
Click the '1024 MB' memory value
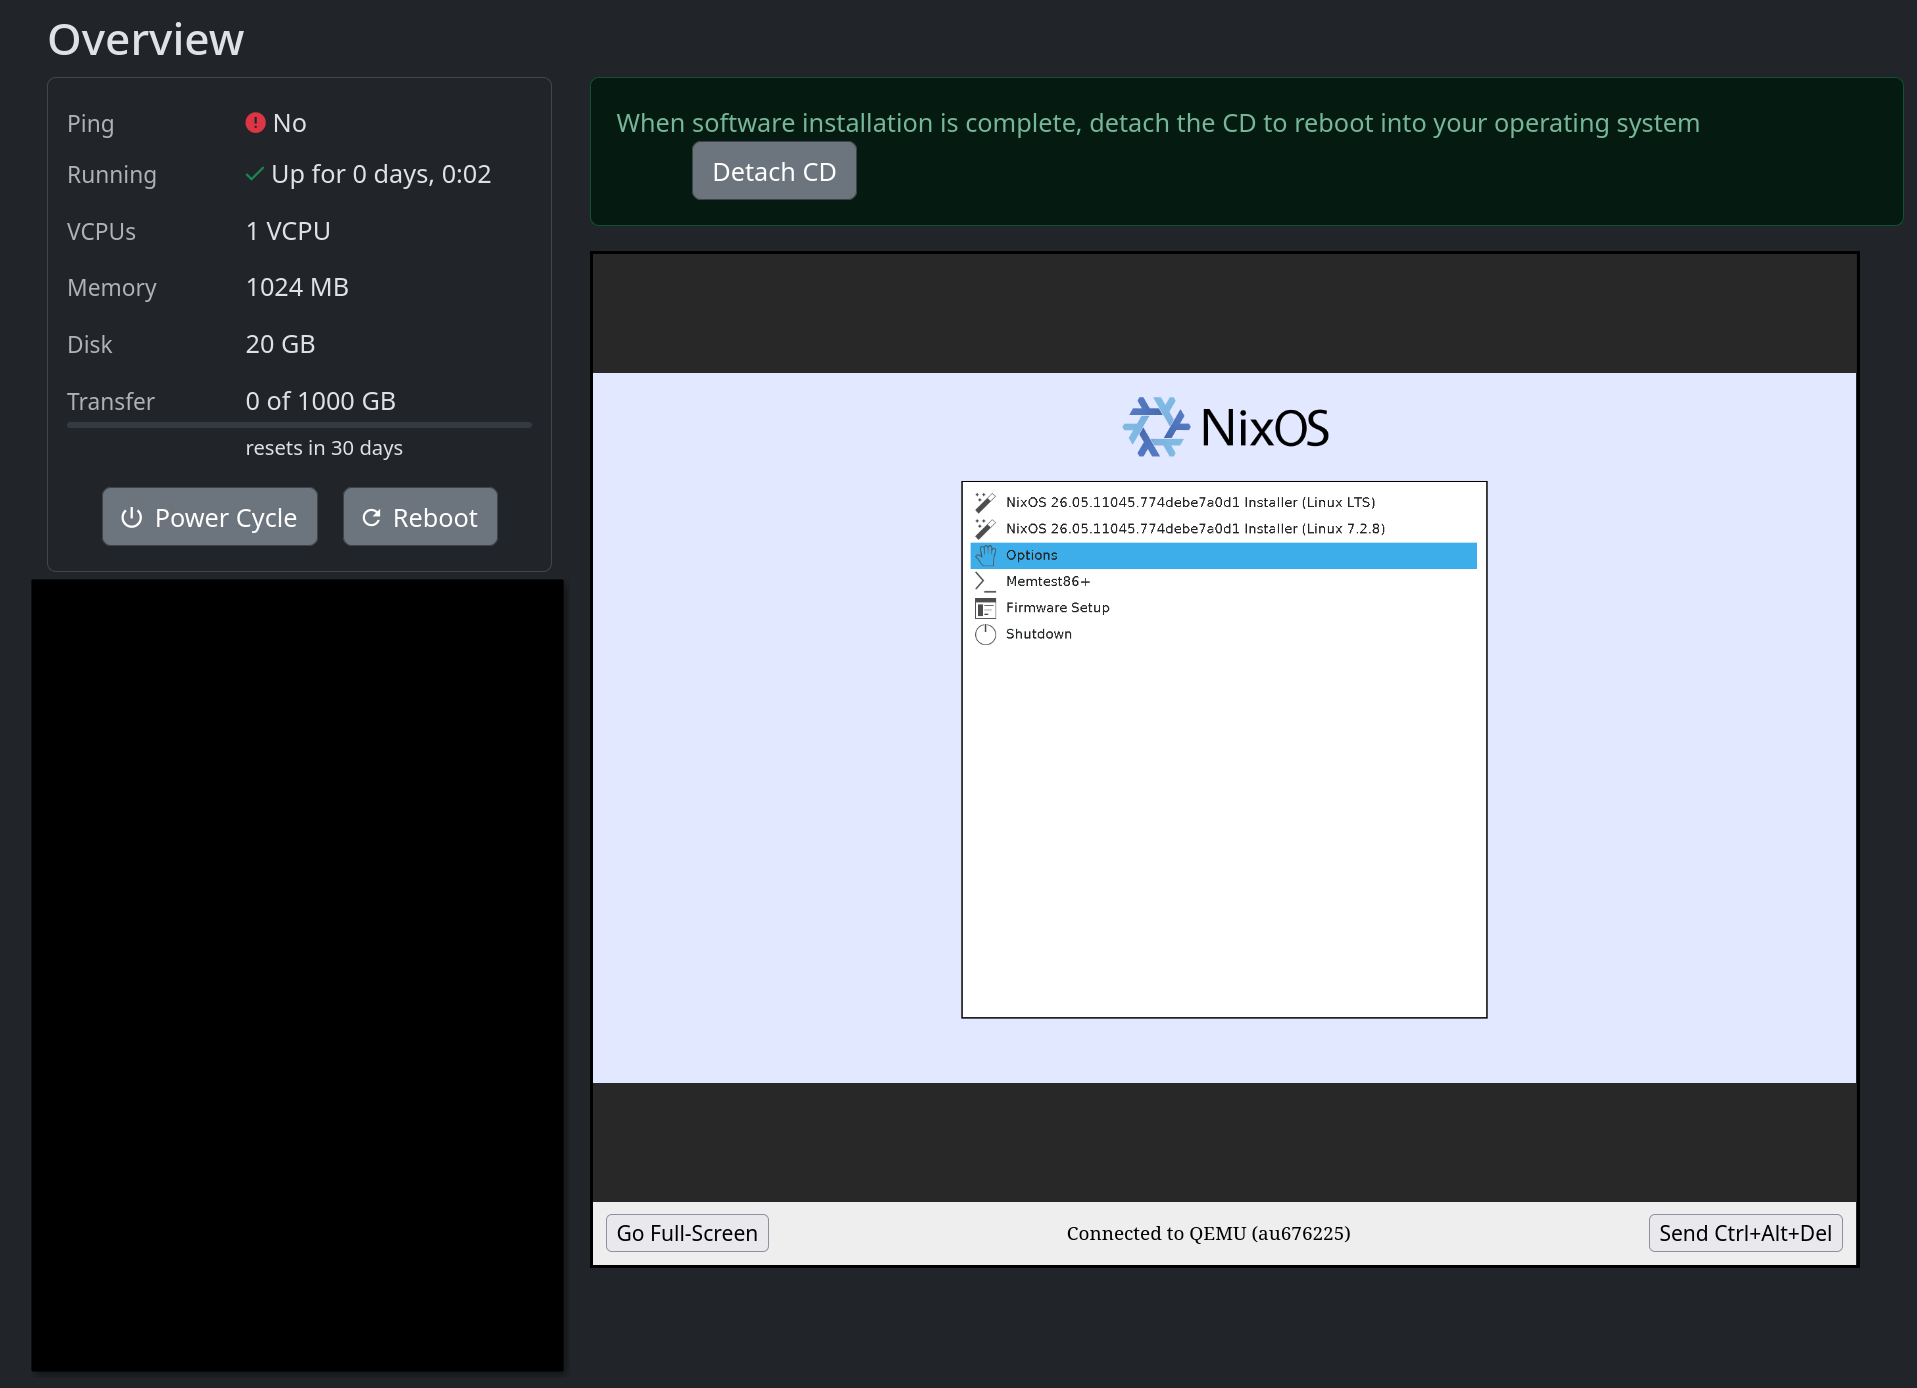[x=297, y=287]
